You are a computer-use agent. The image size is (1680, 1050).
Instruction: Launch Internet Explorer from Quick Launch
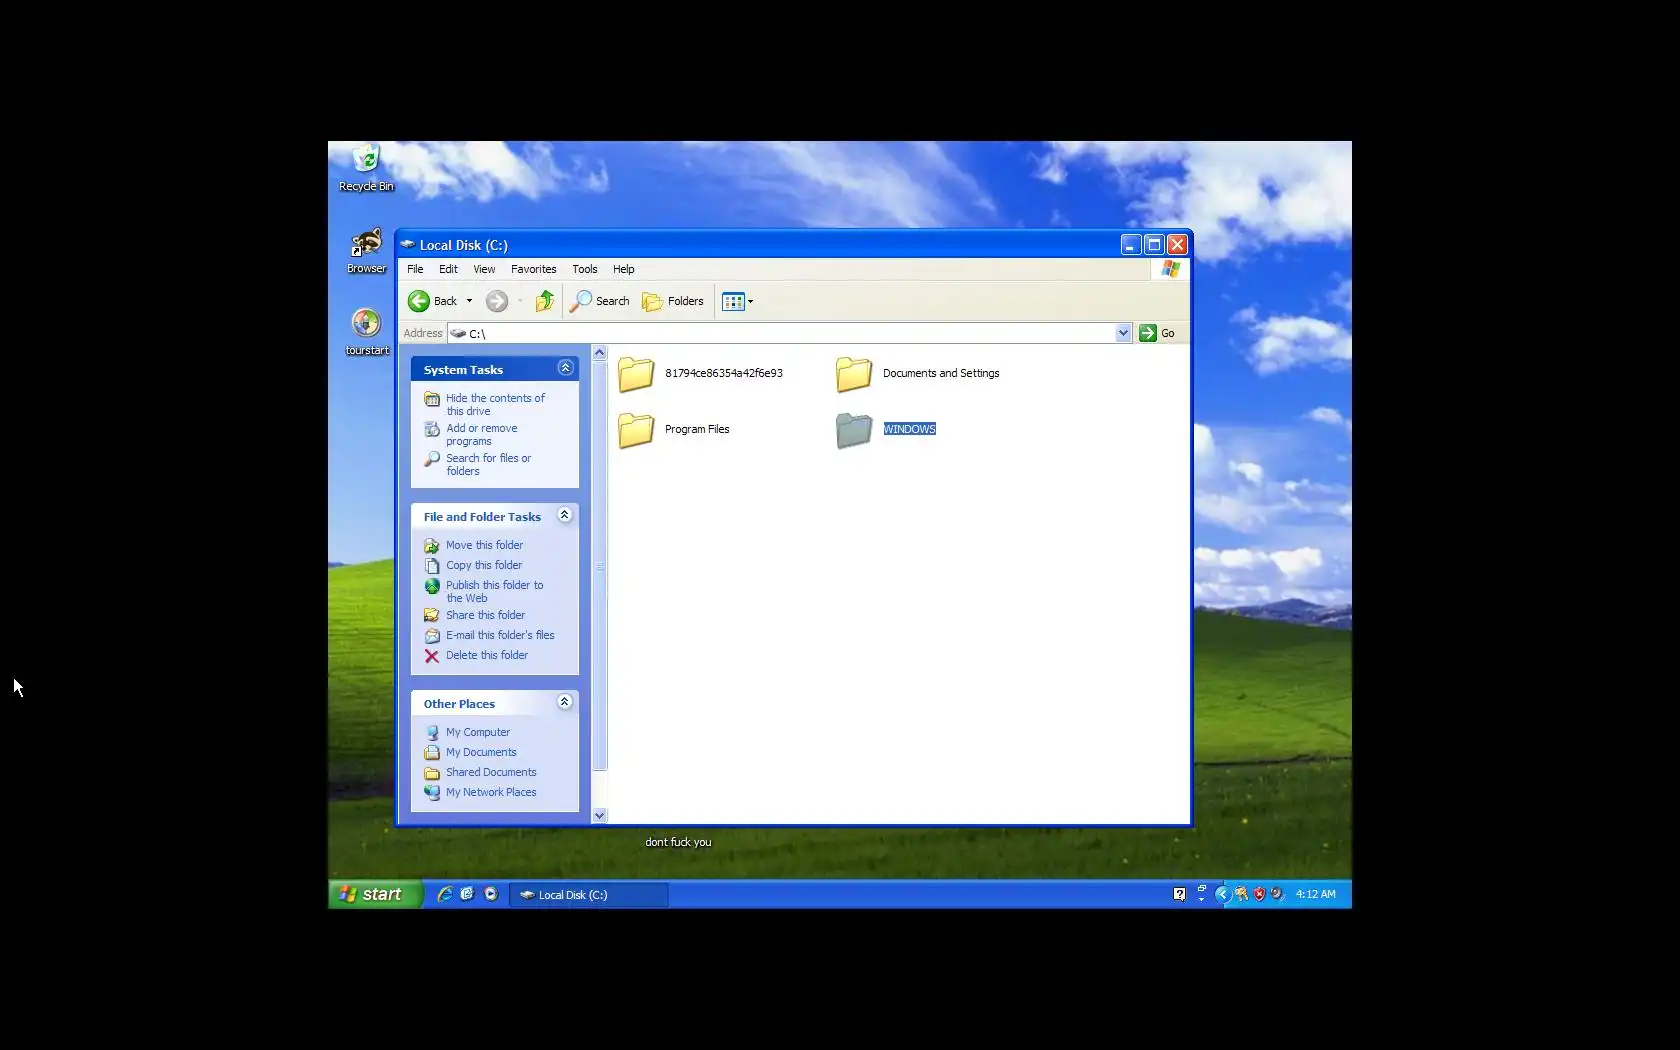pos(444,894)
